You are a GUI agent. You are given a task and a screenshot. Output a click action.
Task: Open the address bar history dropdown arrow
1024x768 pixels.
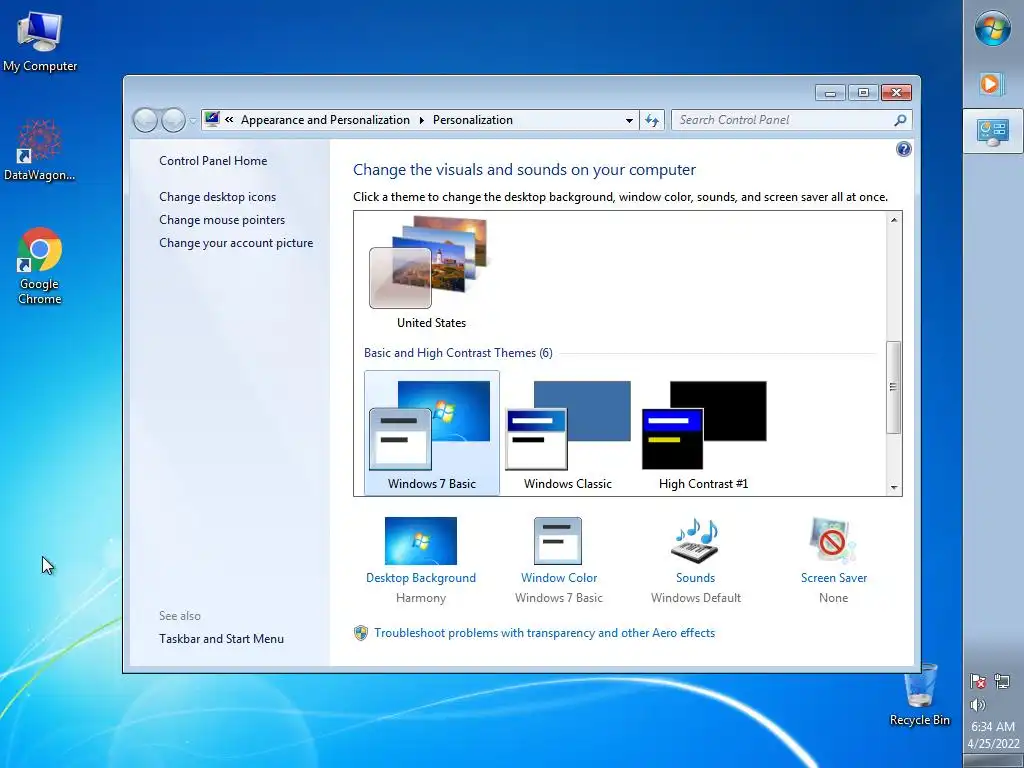click(629, 120)
